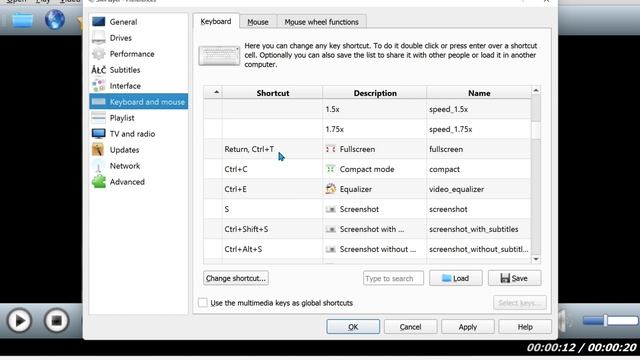Click the table scrollbar up arrow
Image resolution: width=640 pixels, height=360 pixels.
(536, 90)
